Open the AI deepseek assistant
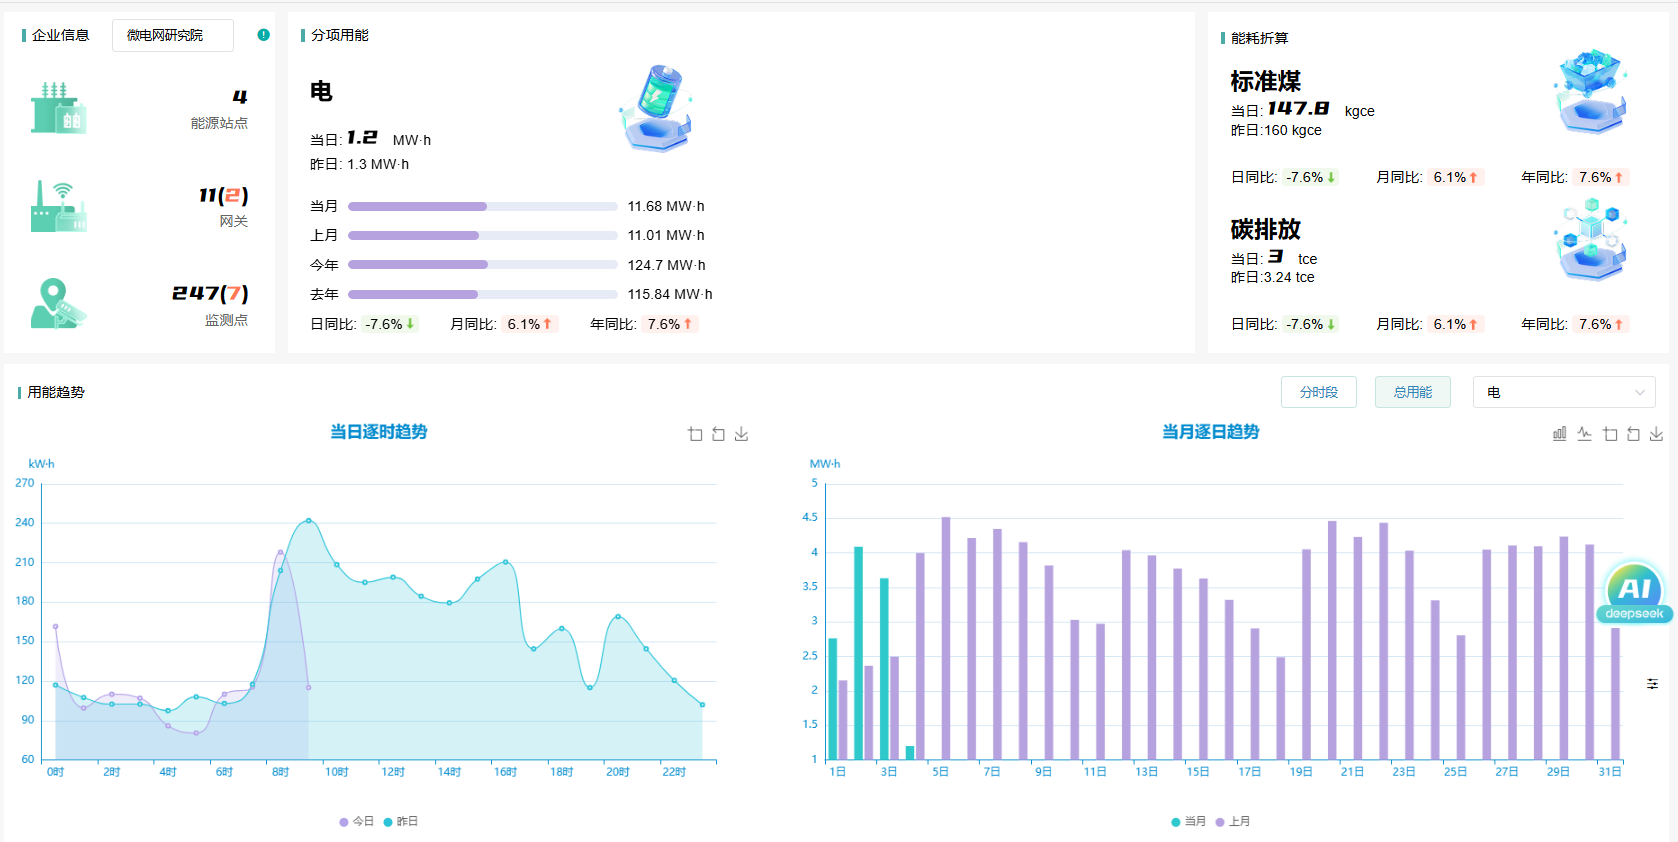 (1634, 591)
